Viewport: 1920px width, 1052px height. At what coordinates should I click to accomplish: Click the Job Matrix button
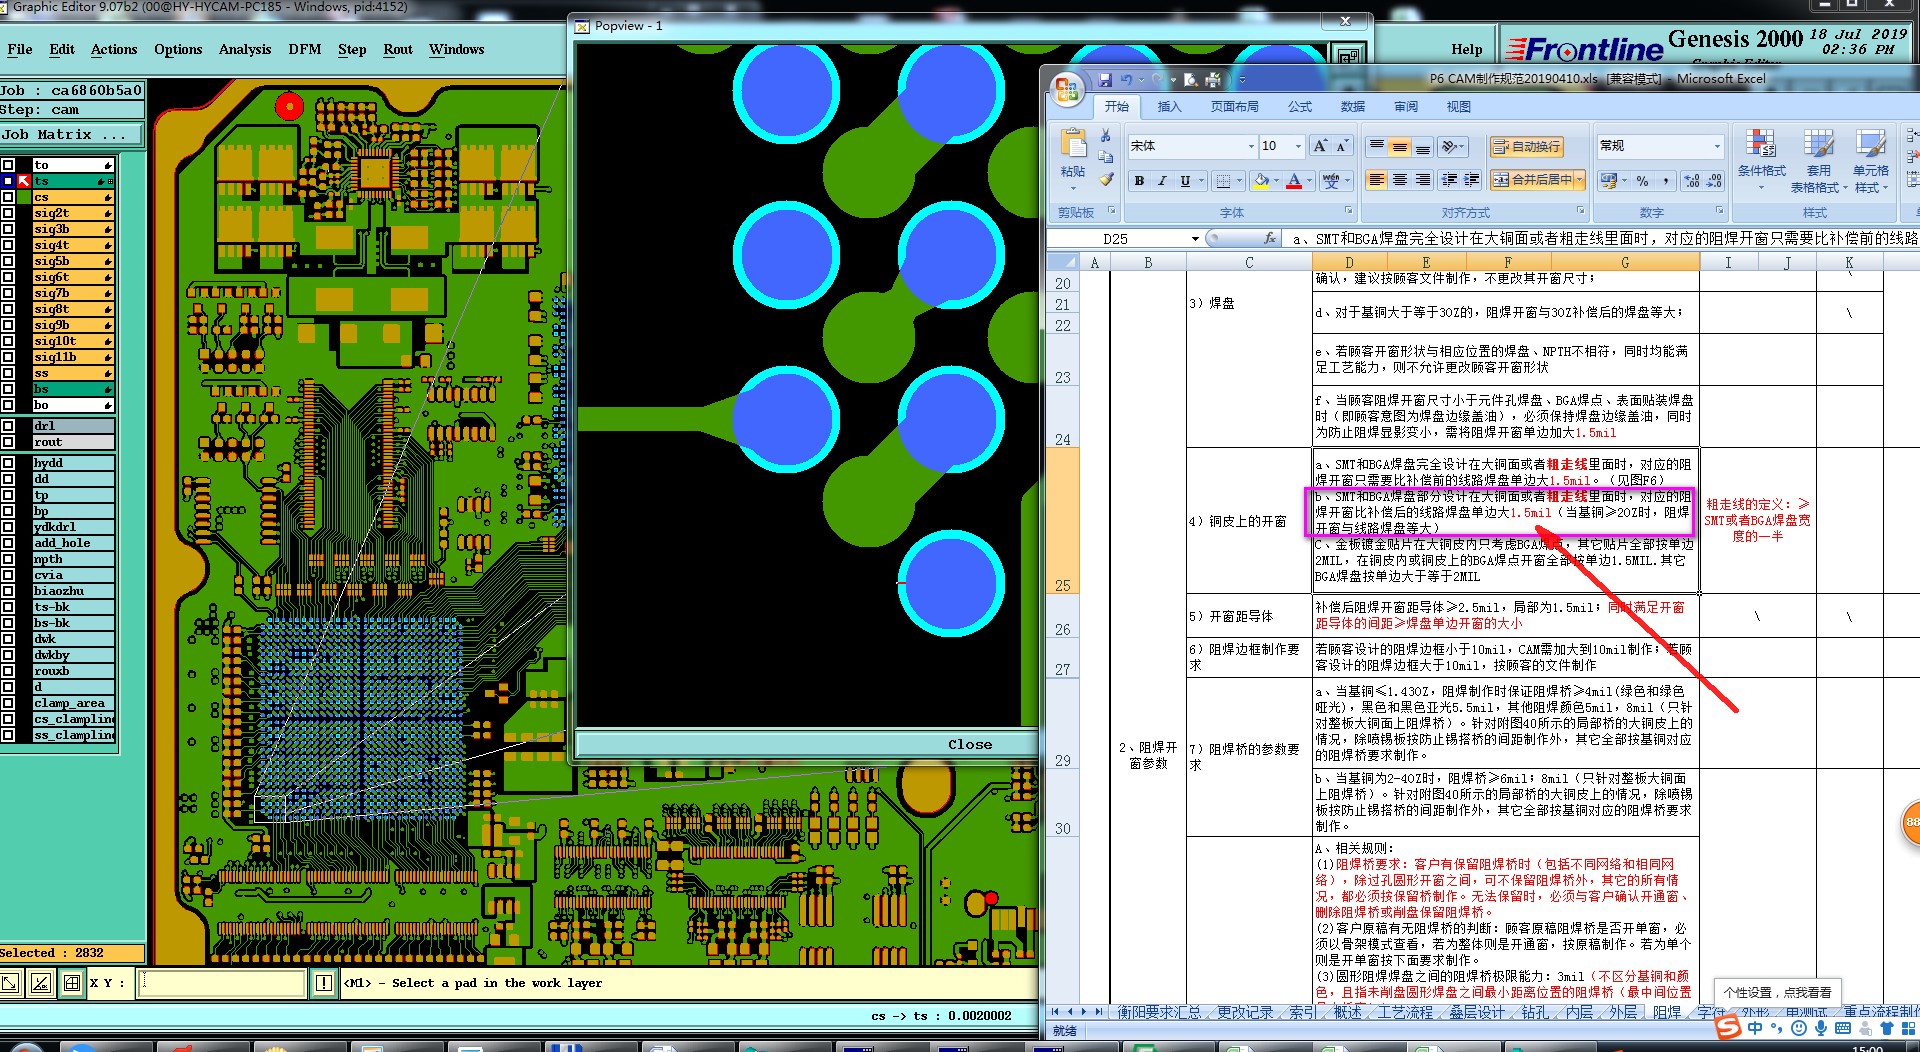tap(72, 135)
